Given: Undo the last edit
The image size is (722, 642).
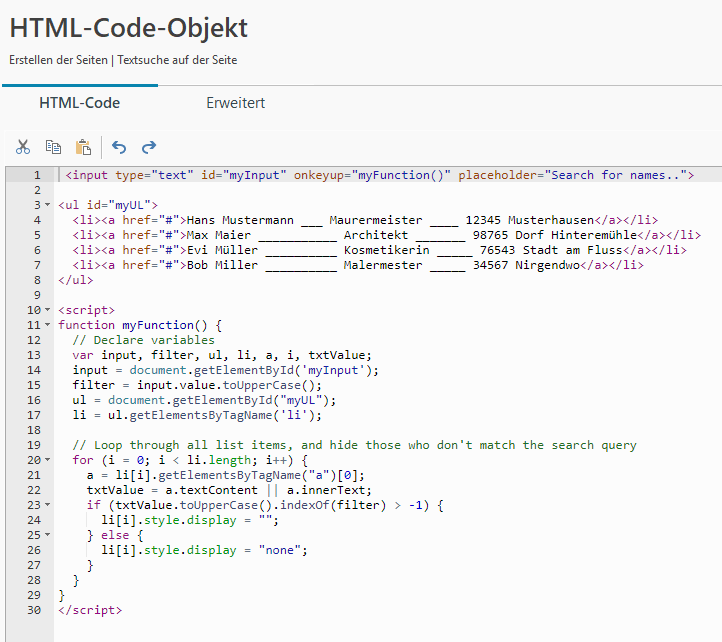Looking at the screenshot, I should pyautogui.click(x=119, y=147).
